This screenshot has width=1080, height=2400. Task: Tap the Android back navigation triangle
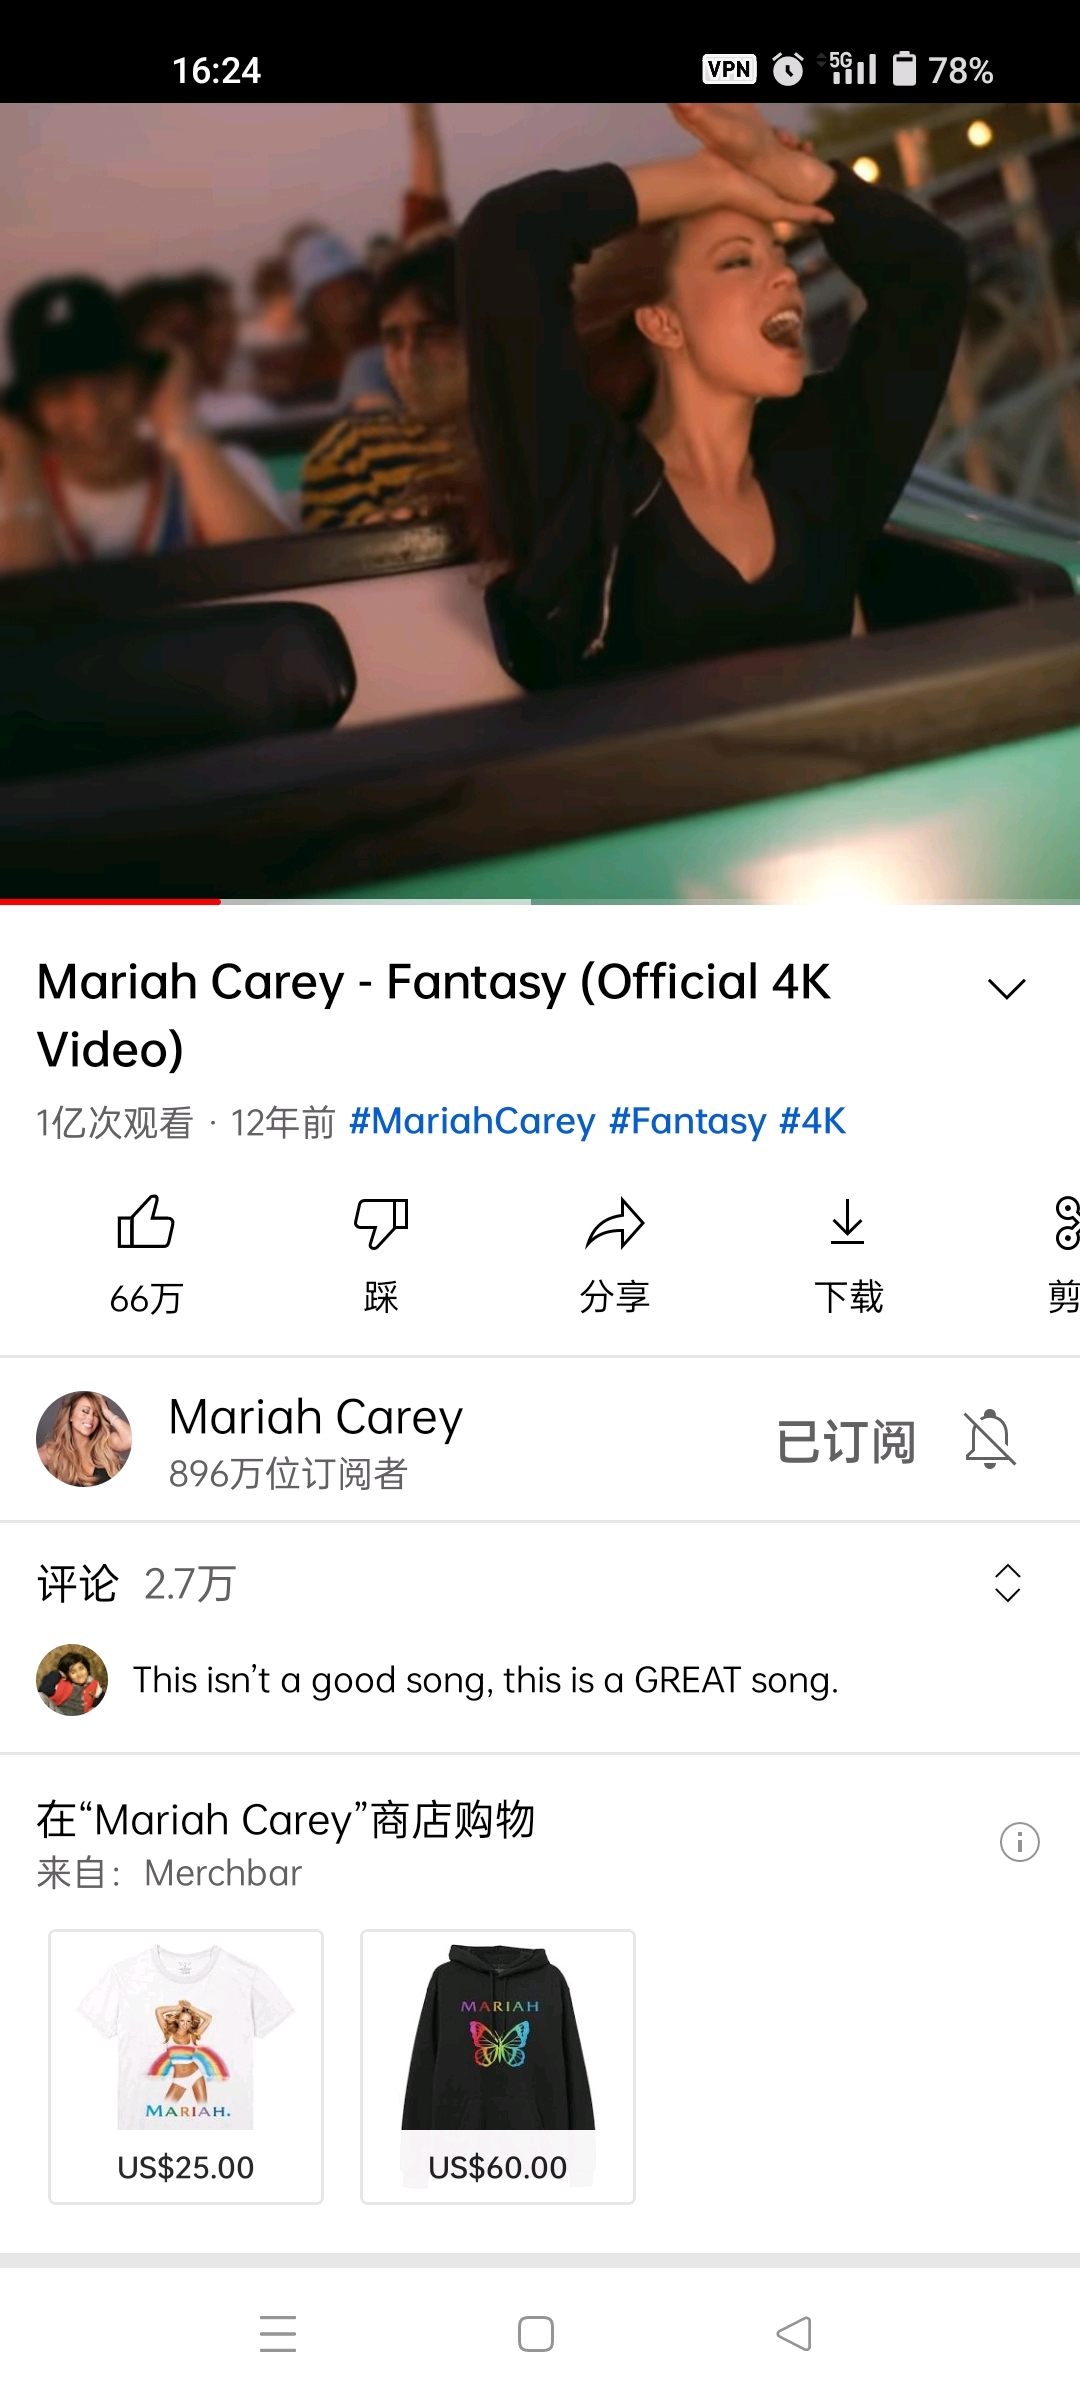pos(794,2334)
